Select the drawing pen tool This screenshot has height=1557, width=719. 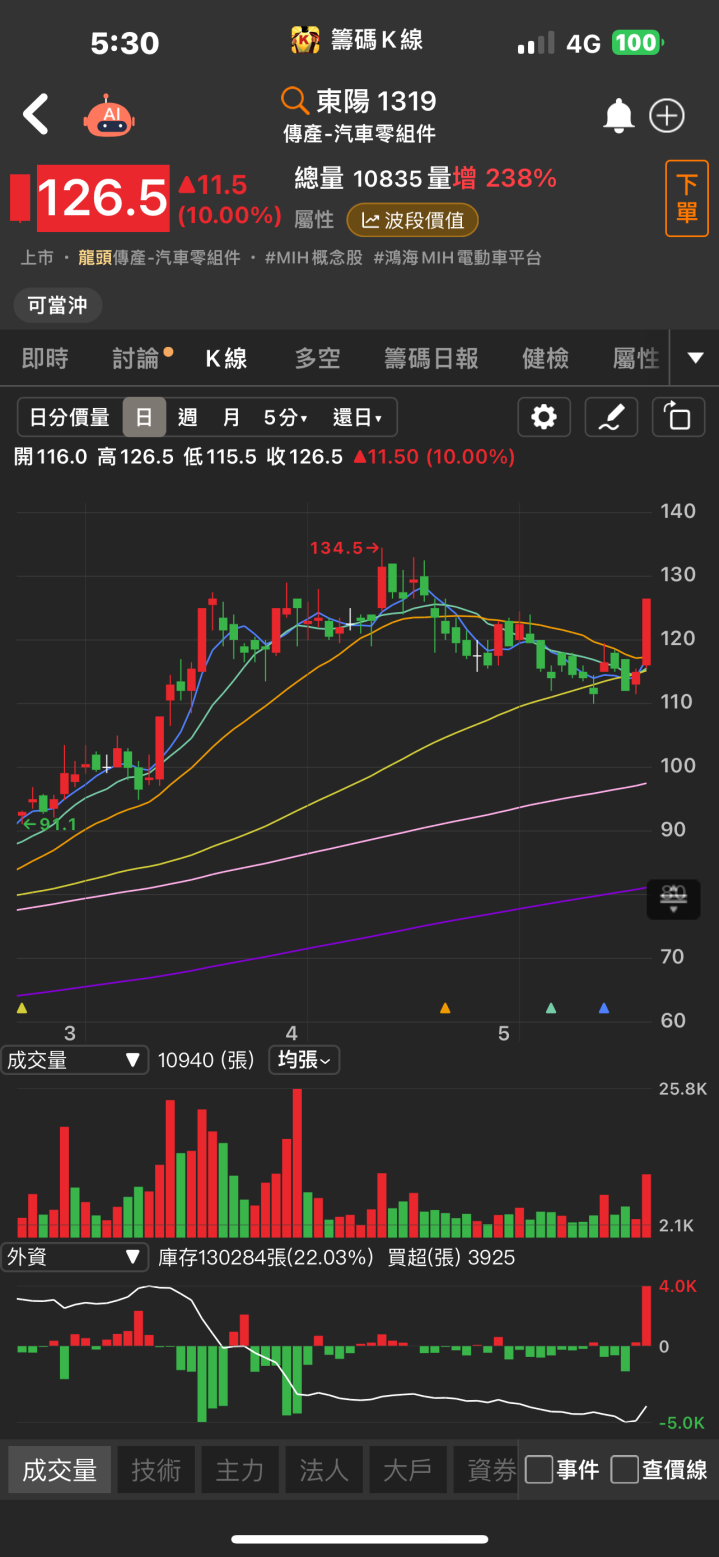coord(610,417)
